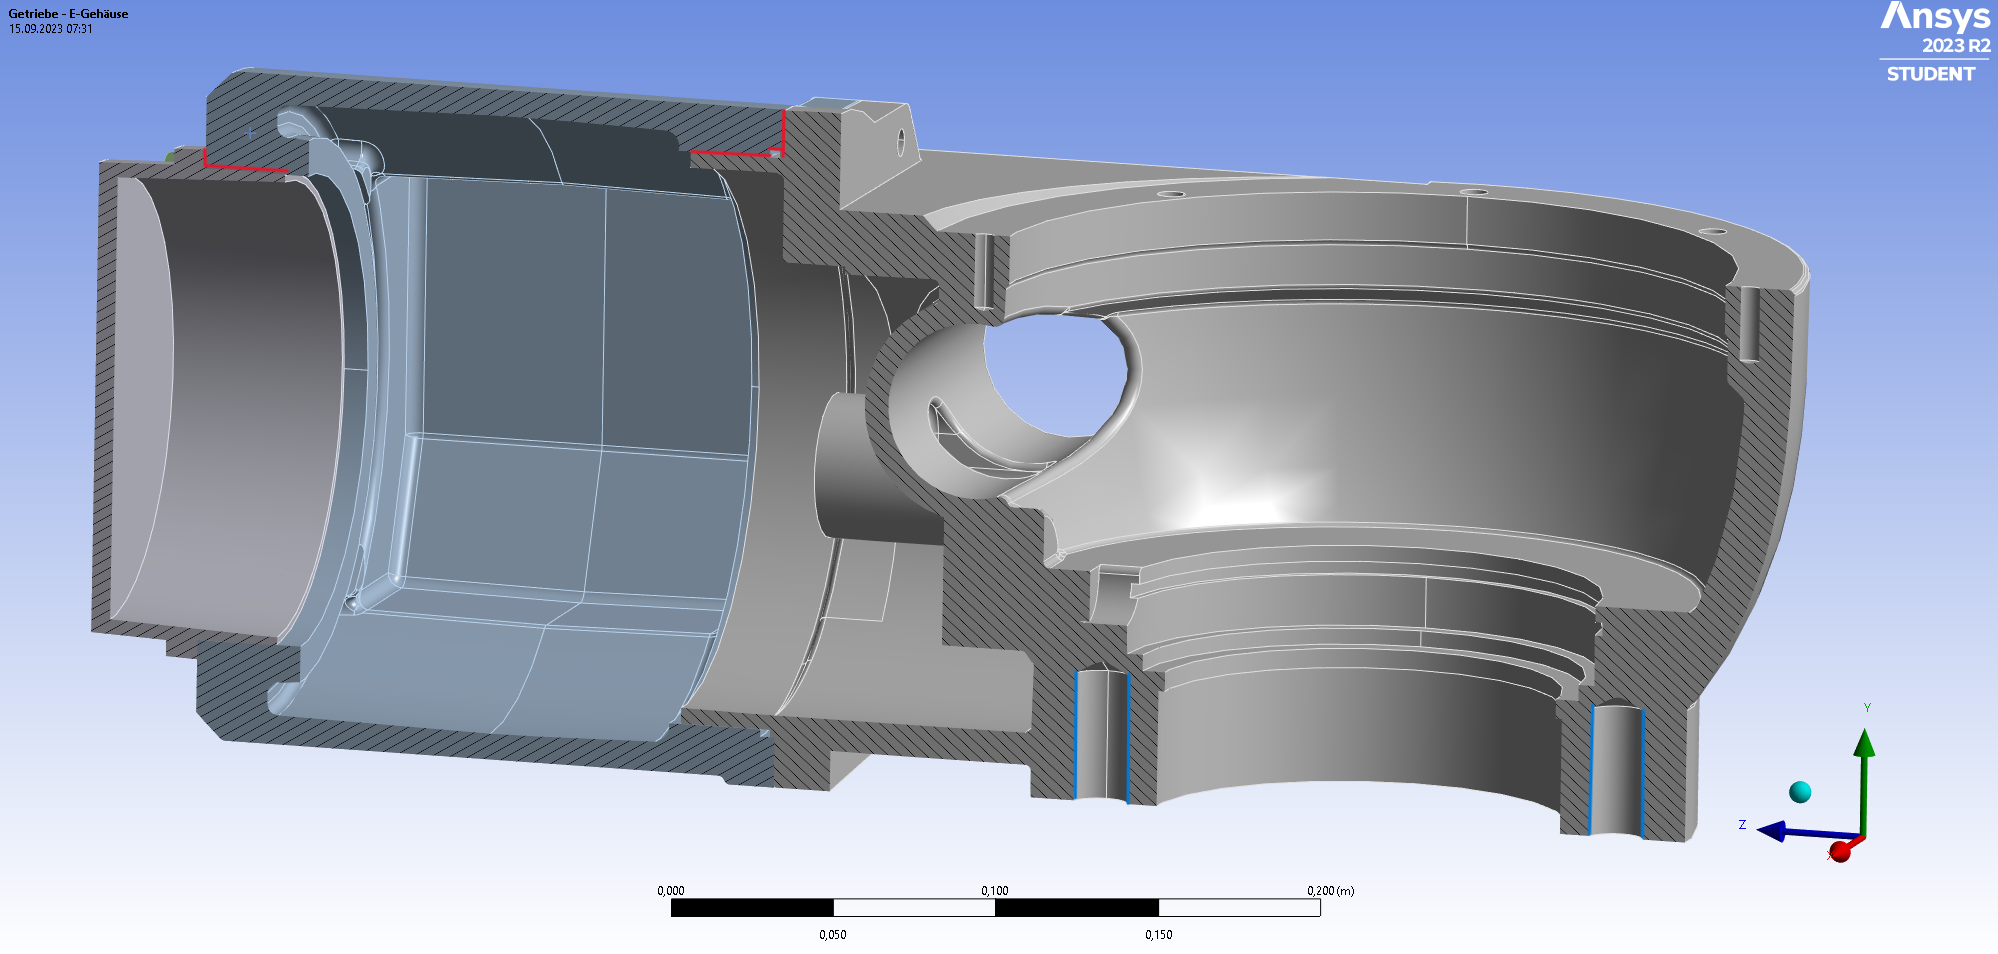Click the black-and-white scale ruler bar
The height and width of the screenshot is (954, 1998).
996,908
